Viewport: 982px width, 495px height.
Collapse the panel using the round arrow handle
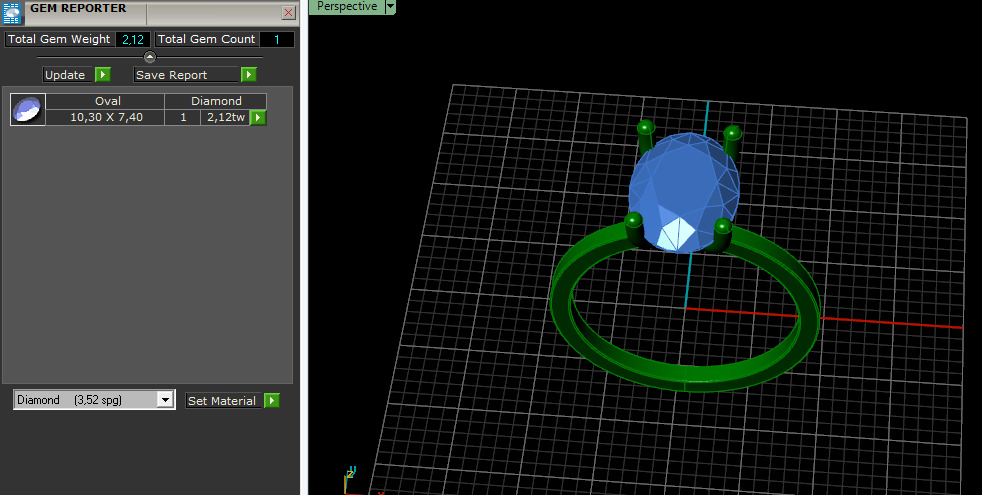click(150, 57)
